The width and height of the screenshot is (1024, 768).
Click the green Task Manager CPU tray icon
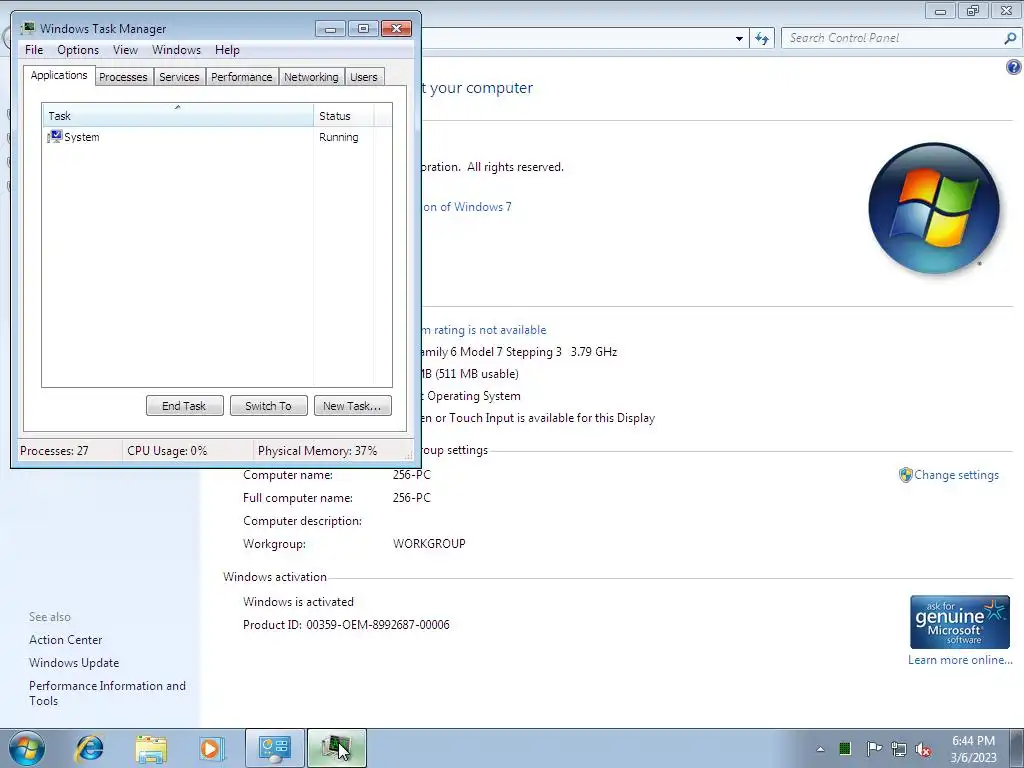pos(844,748)
